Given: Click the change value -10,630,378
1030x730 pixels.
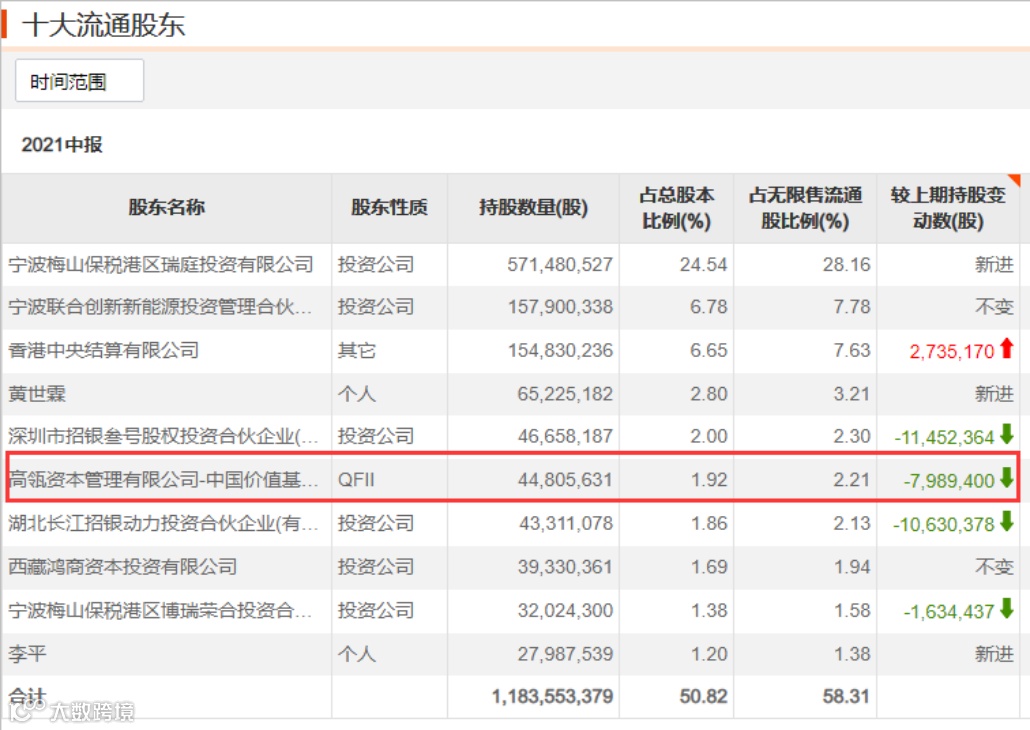Looking at the screenshot, I should (x=944, y=524).
